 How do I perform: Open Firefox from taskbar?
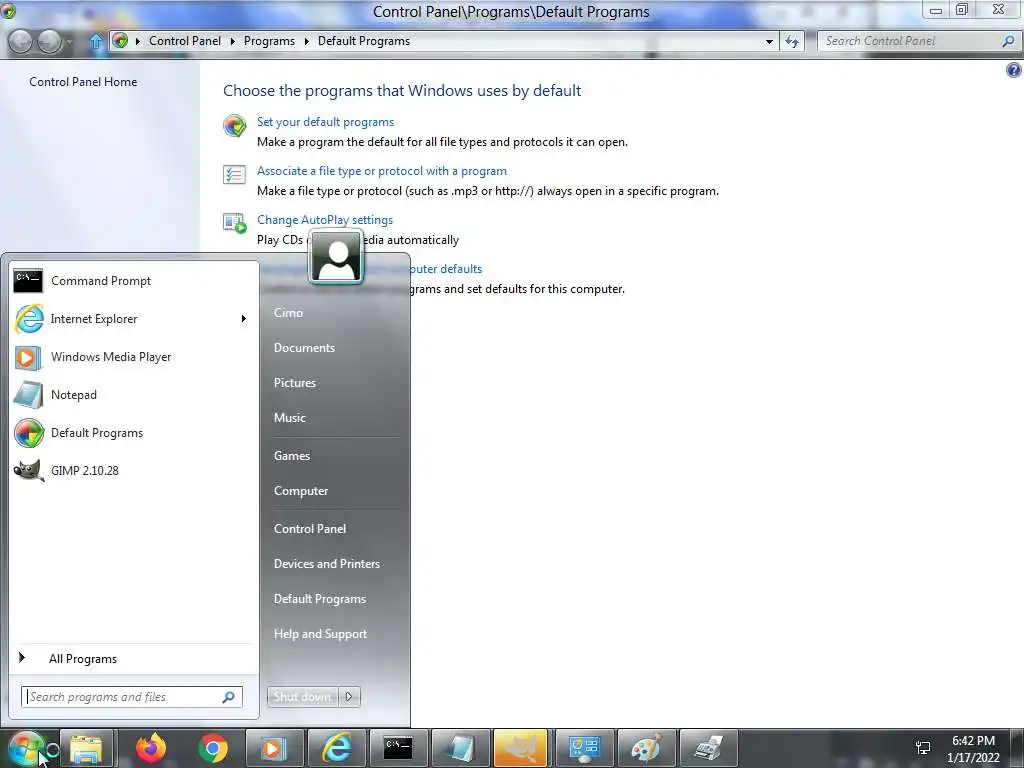click(150, 748)
